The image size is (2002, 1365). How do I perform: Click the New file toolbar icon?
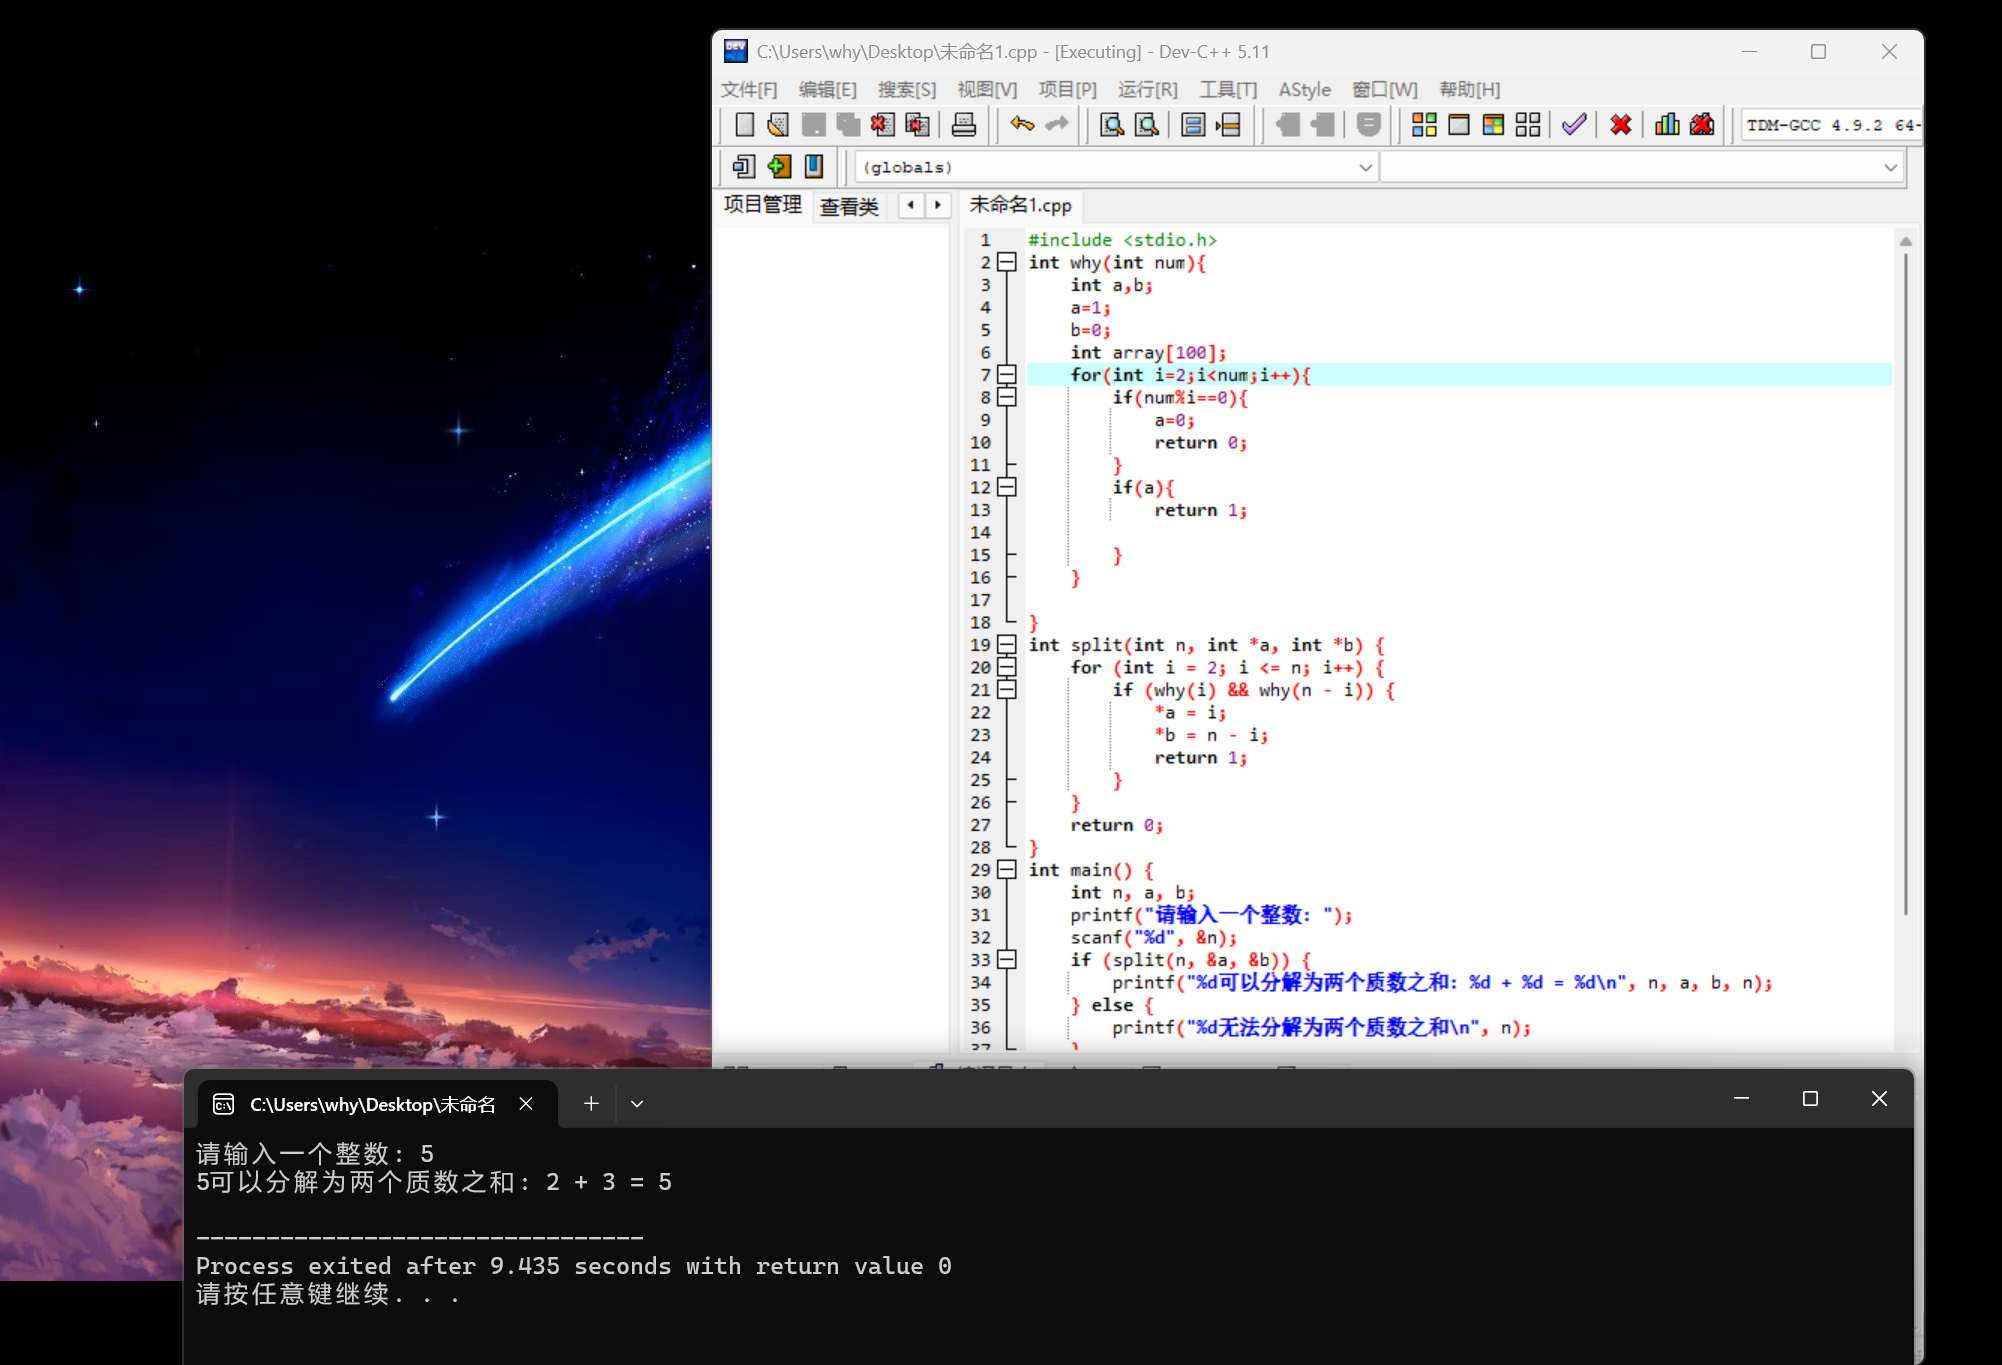pos(744,125)
